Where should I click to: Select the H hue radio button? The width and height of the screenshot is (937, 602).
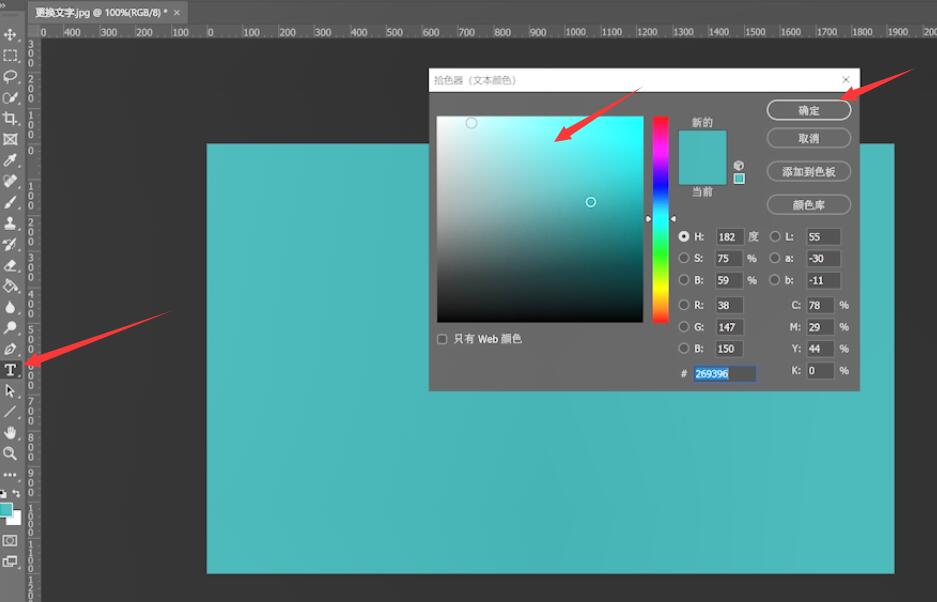(x=684, y=237)
